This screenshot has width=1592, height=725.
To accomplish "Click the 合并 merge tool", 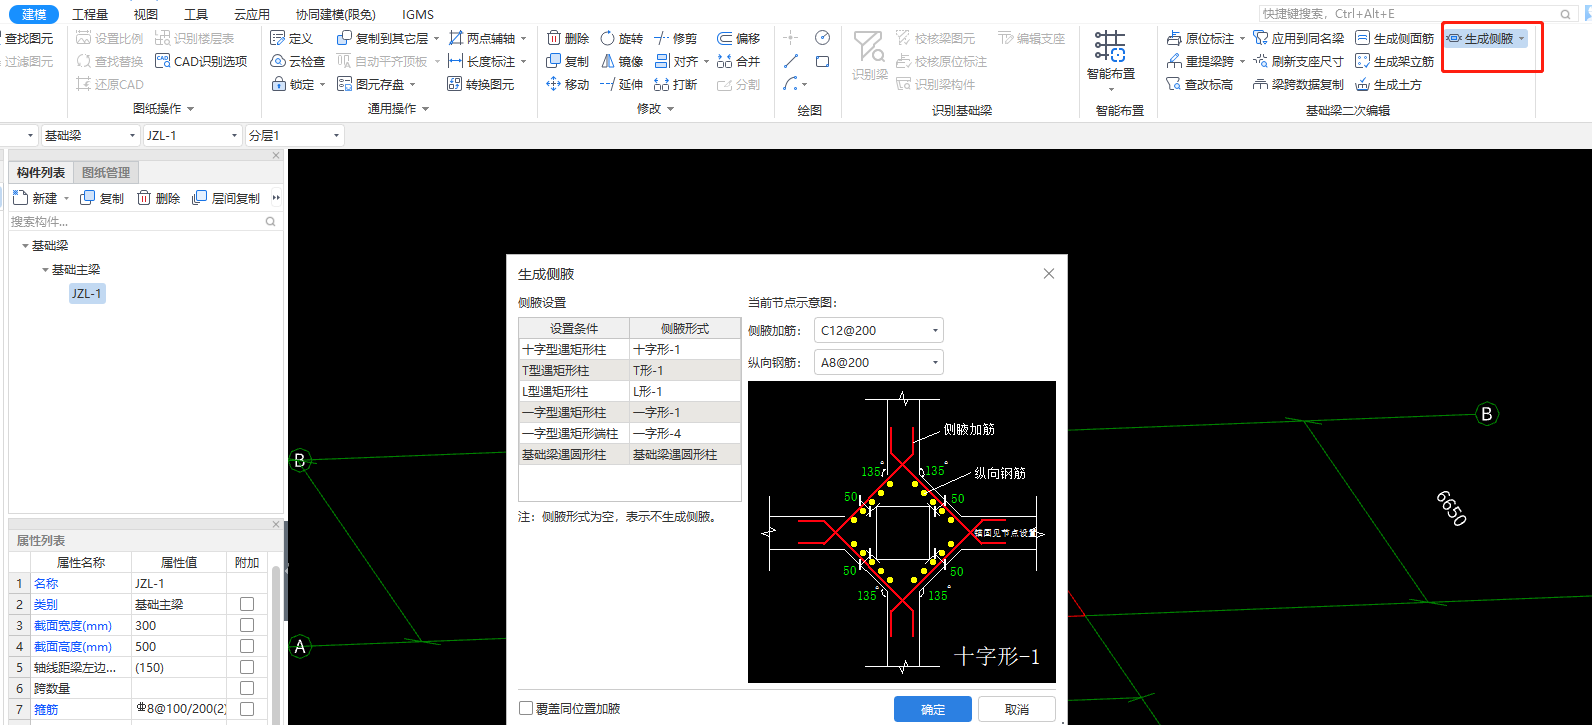I will 739,61.
